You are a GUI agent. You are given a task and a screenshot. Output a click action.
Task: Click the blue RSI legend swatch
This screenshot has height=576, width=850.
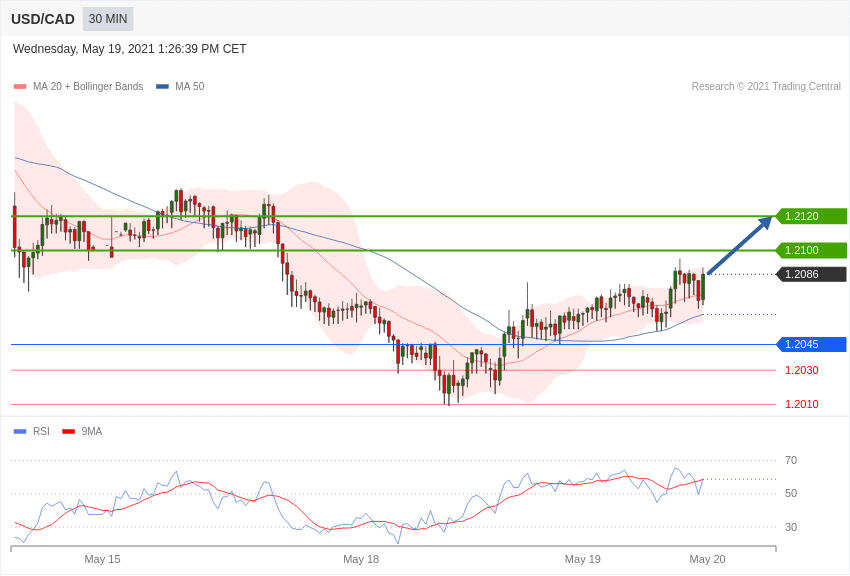coord(20,432)
